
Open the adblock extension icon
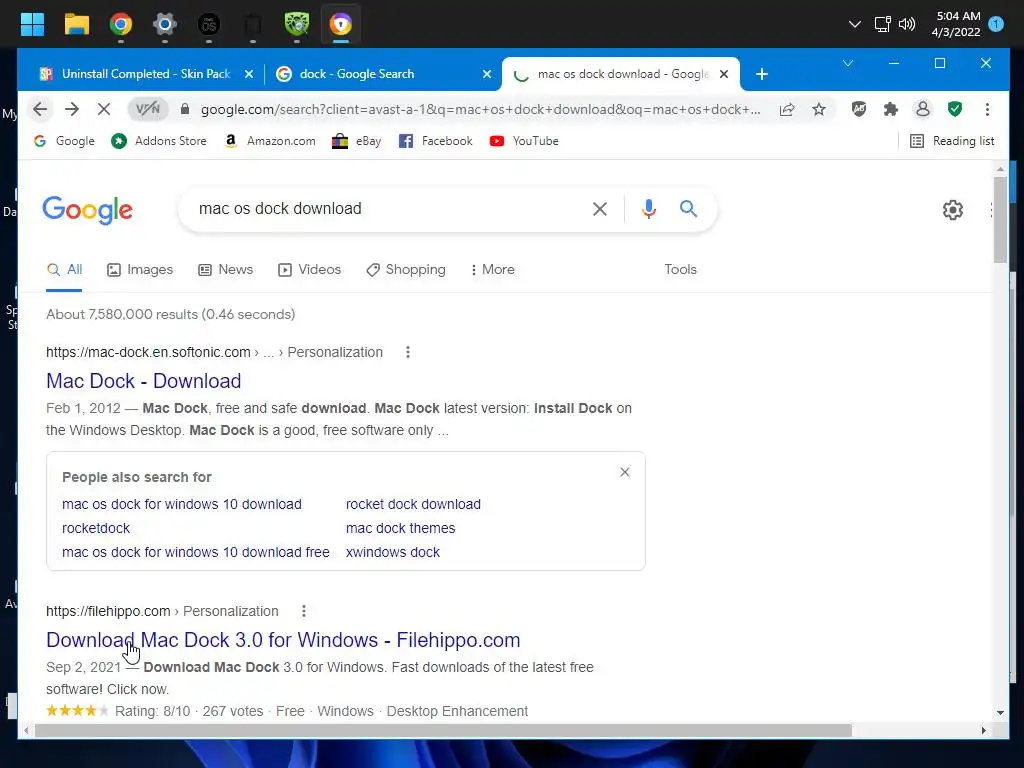[859, 109]
